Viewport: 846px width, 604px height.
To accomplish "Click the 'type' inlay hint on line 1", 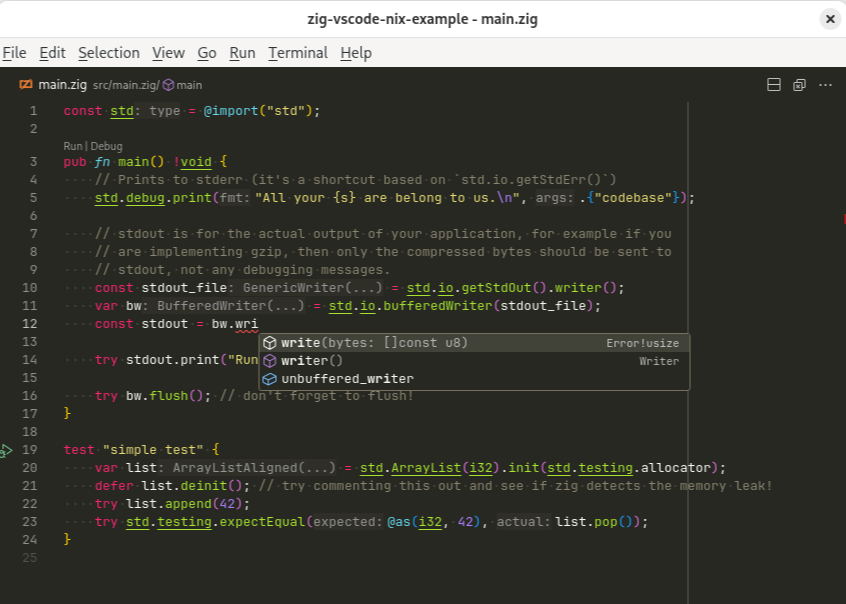I will click(165, 111).
